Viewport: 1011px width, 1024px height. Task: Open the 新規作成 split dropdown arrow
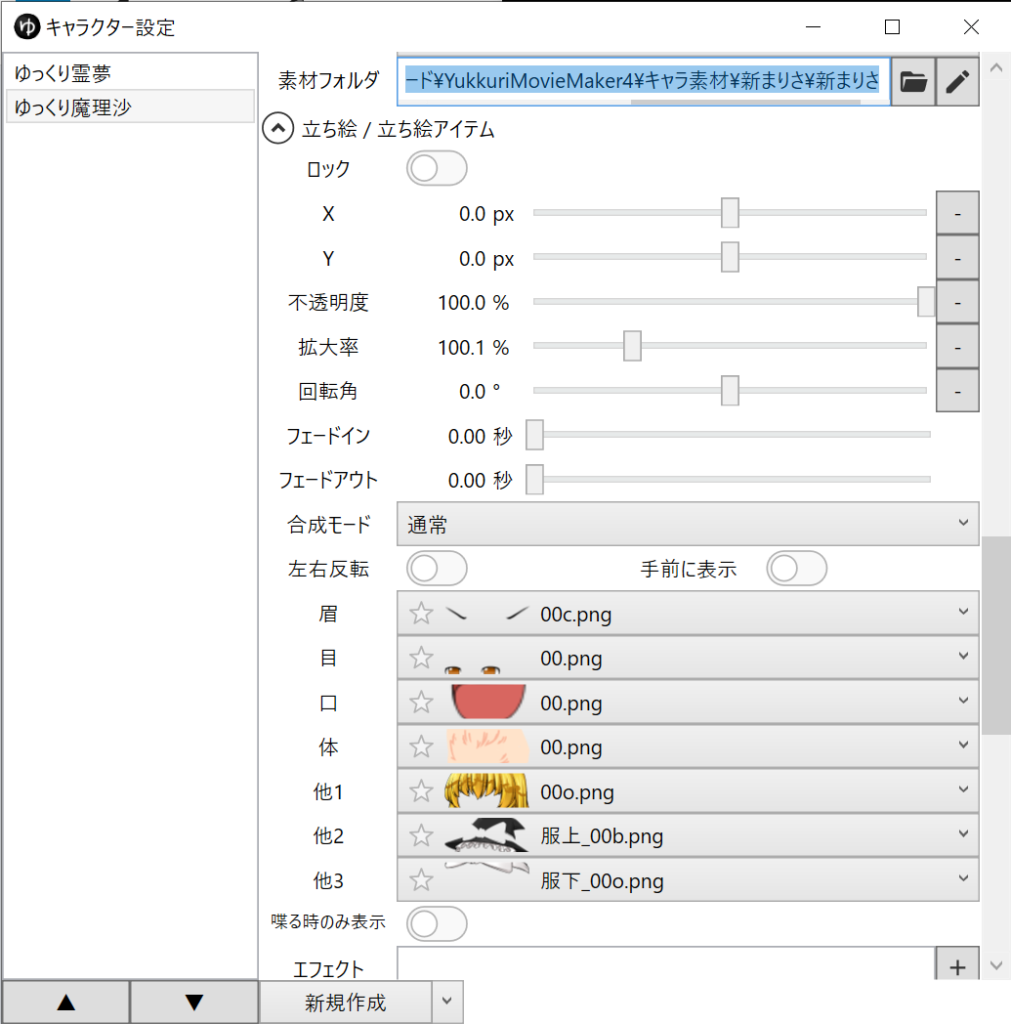(x=447, y=1002)
